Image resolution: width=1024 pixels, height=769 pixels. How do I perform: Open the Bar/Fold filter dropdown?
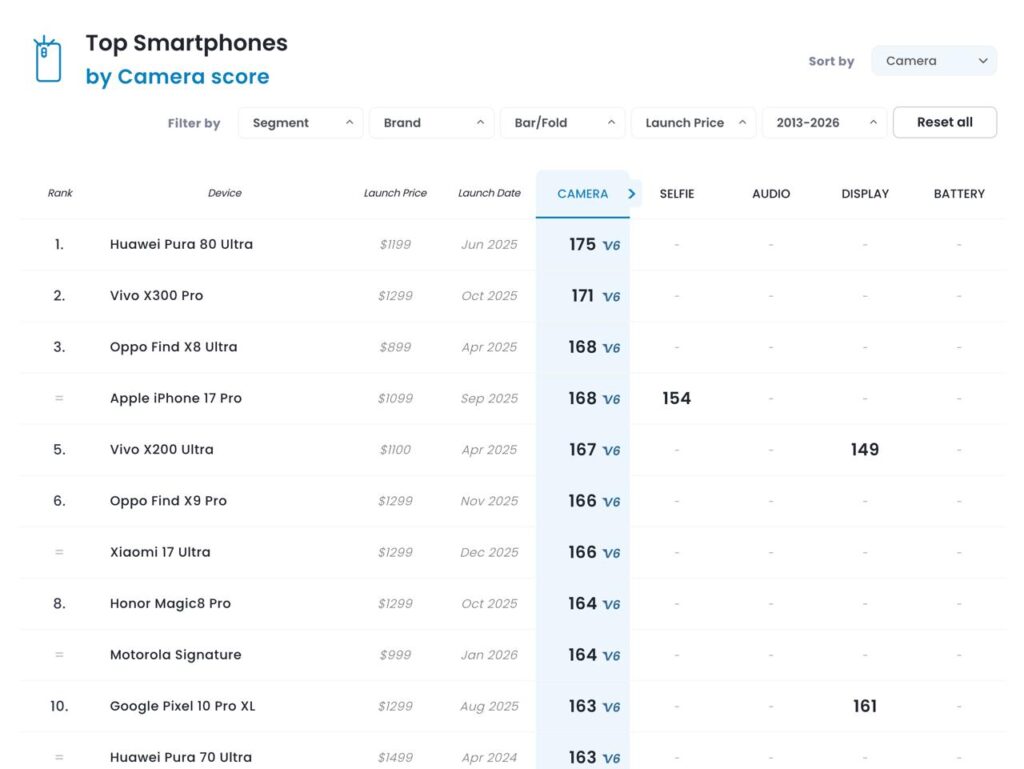[562, 123]
